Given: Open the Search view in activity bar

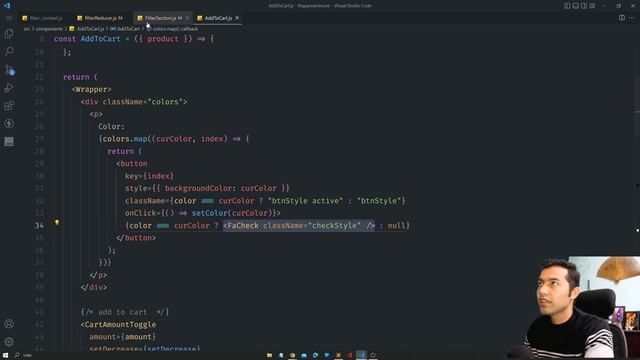Looking at the screenshot, I should pyautogui.click(x=9, y=51).
